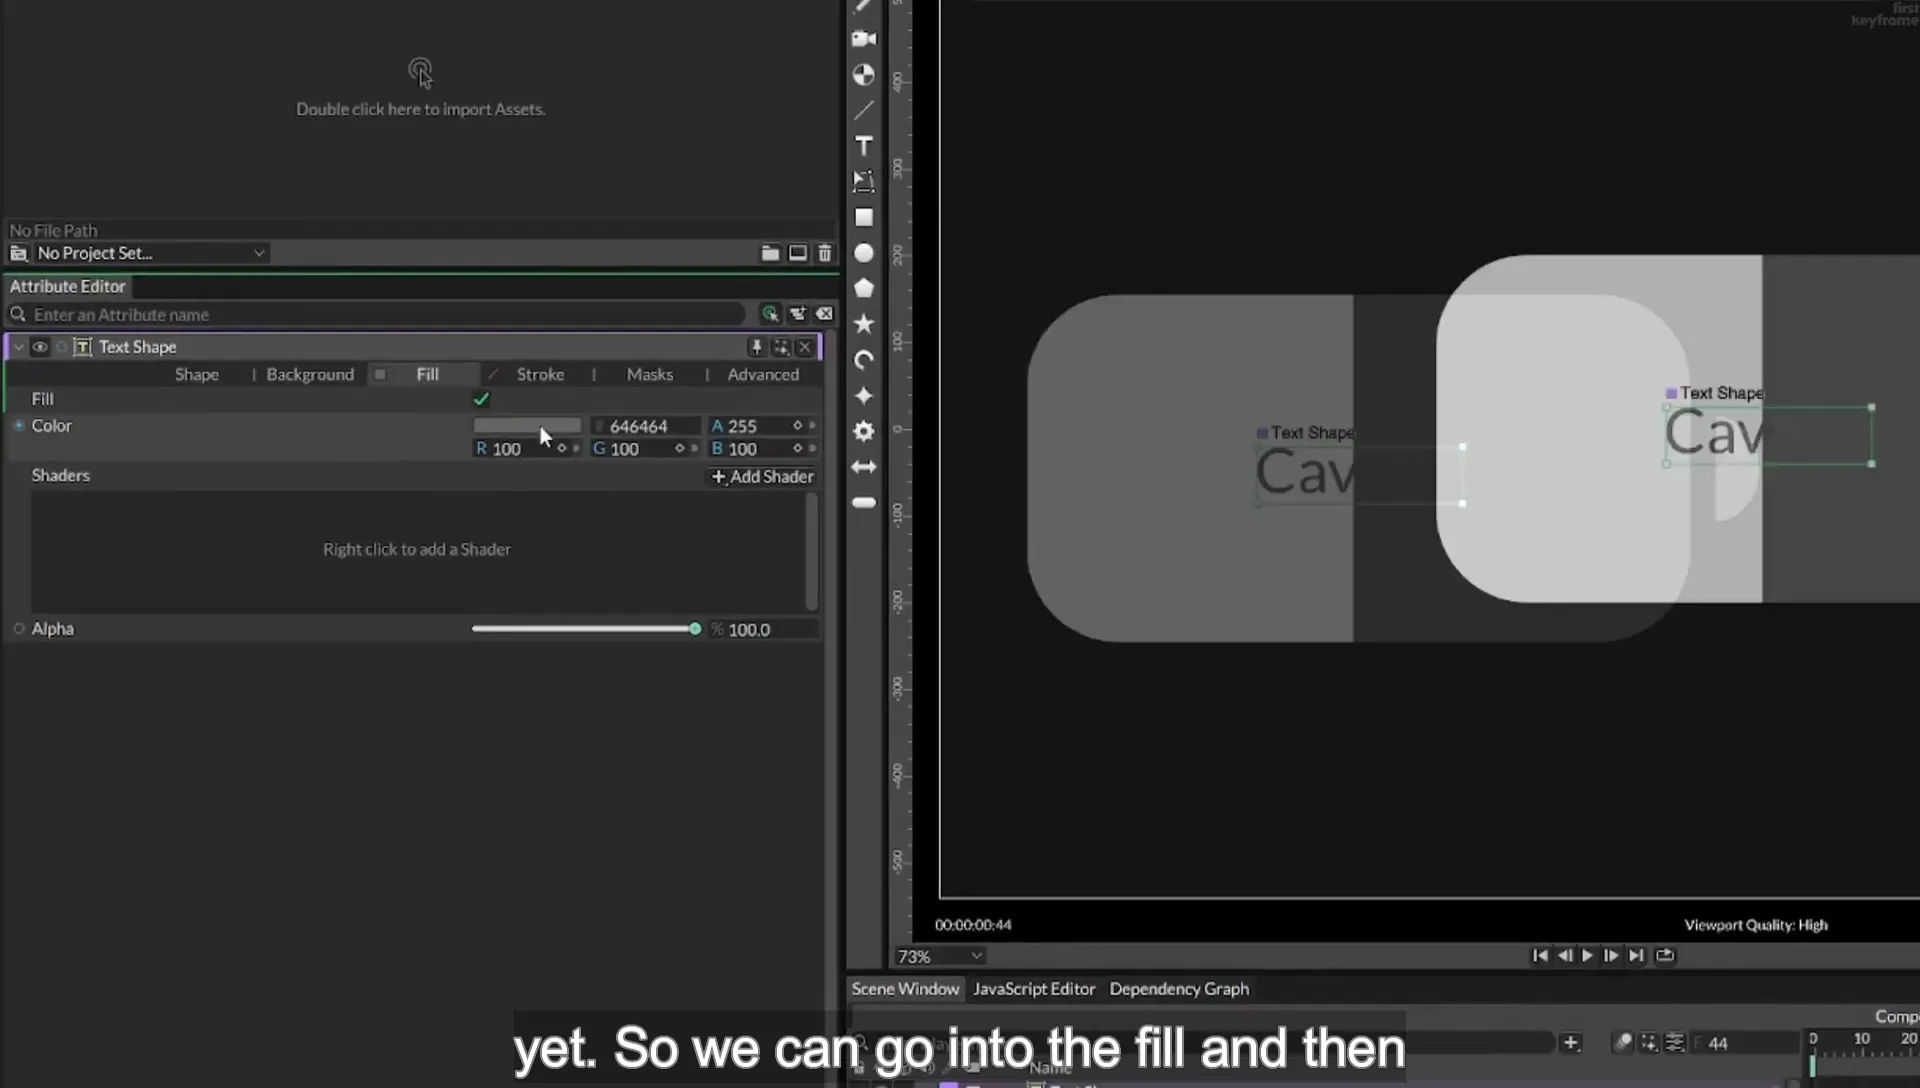Select the Text tool
1920x1088 pixels.
point(864,146)
